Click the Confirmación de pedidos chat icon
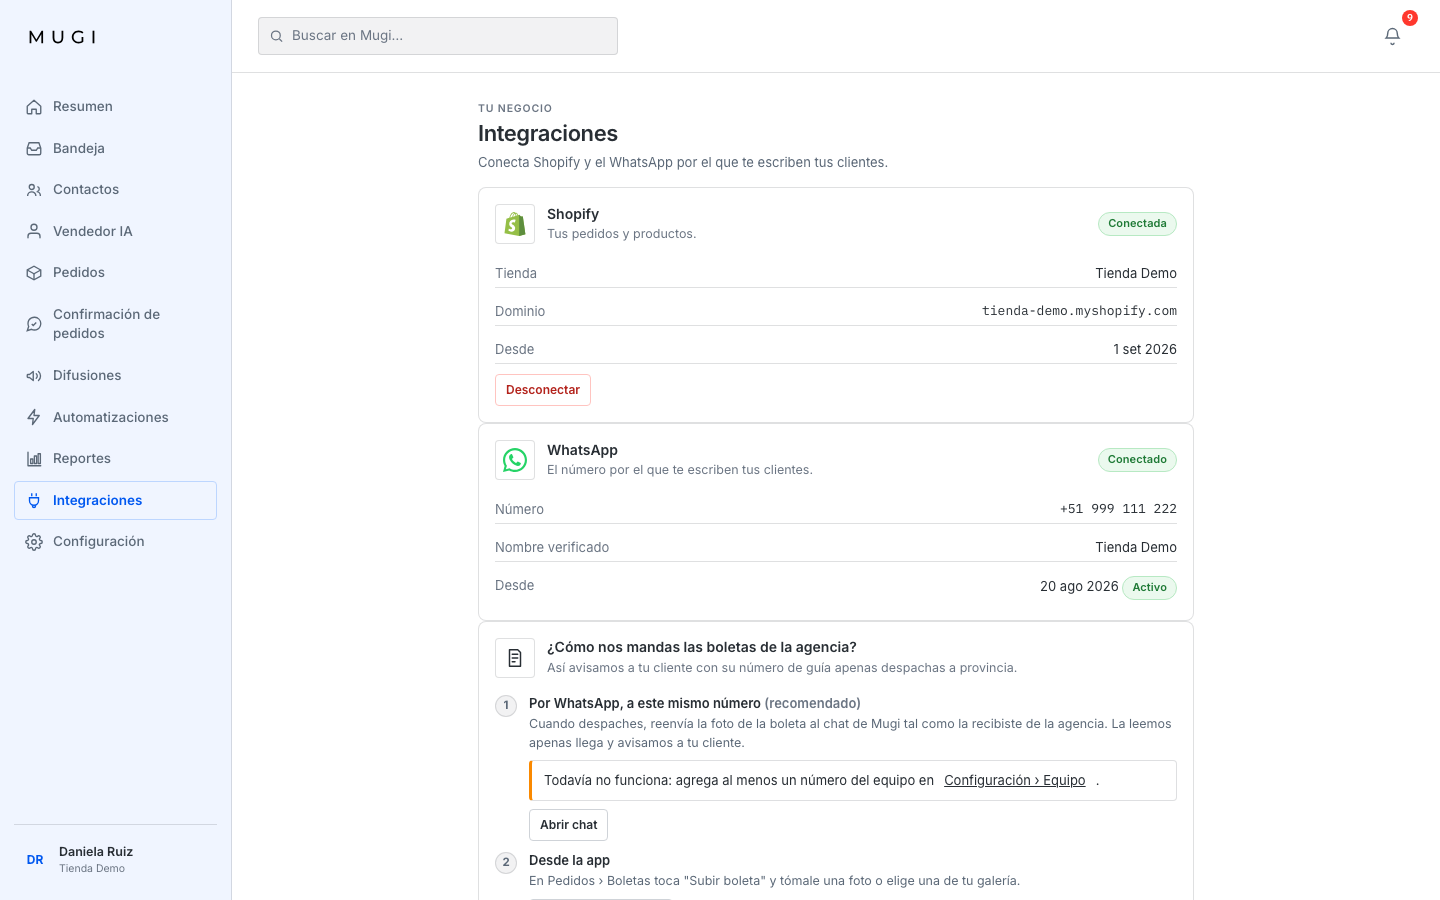Viewport: 1440px width, 900px height. (34, 324)
